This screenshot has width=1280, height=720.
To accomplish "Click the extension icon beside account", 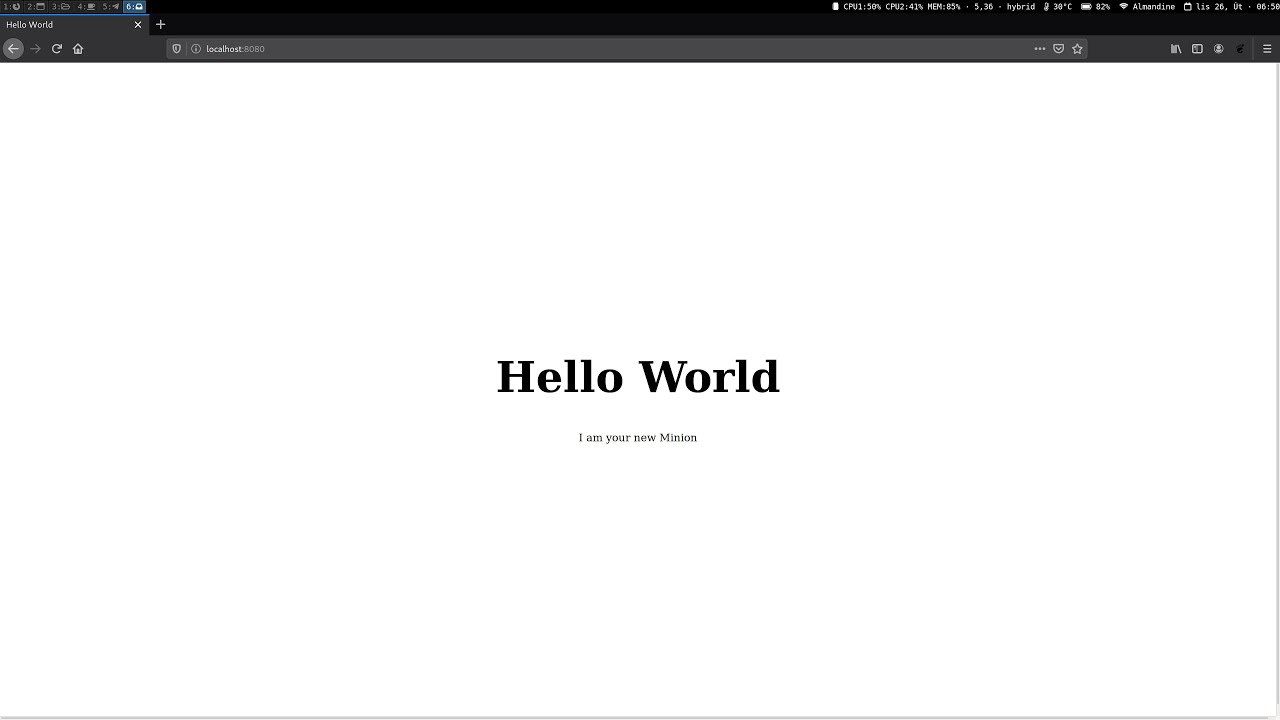I will tap(1240, 48).
